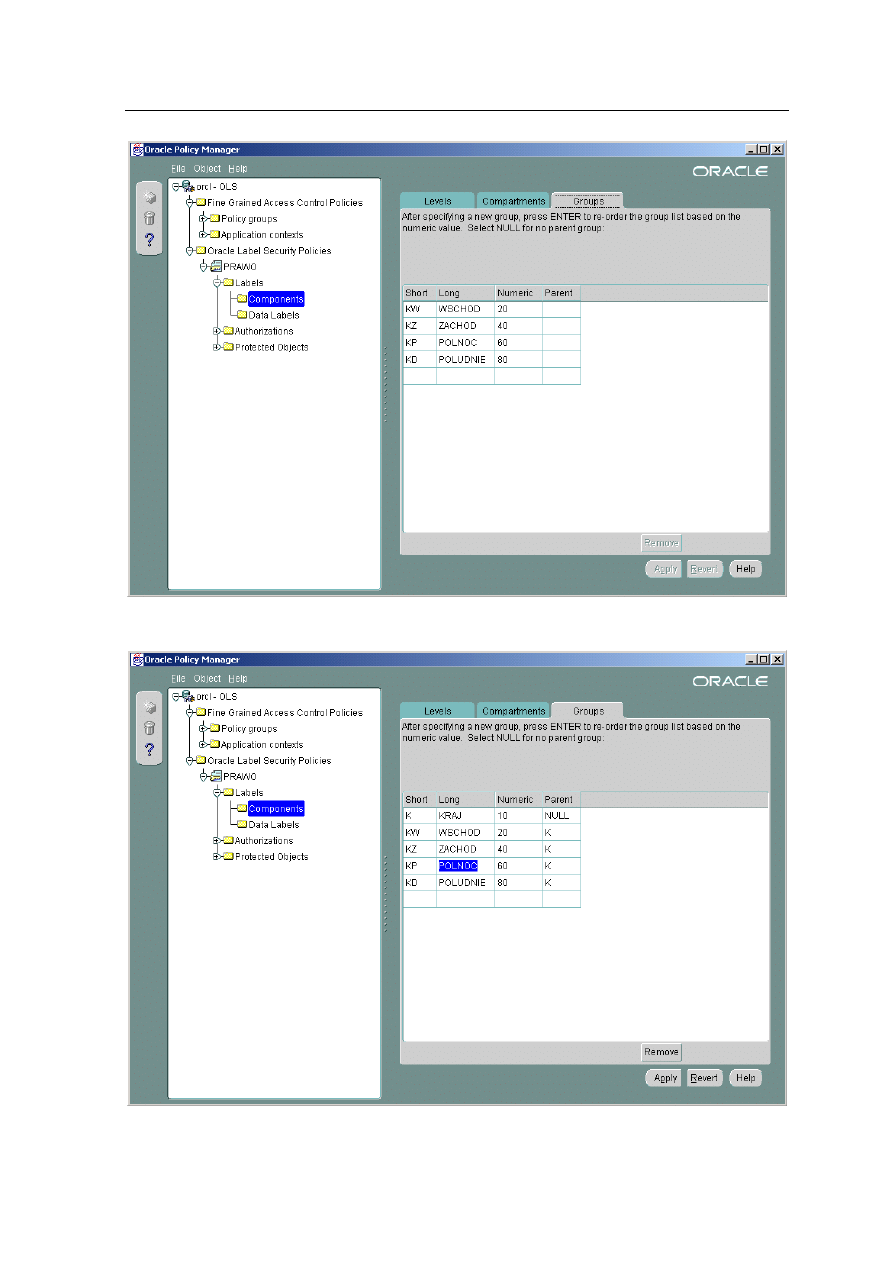Click the Protected Objects folder icon in the upper tree
Image resolution: width=893 pixels, height=1263 pixels.
(228, 347)
